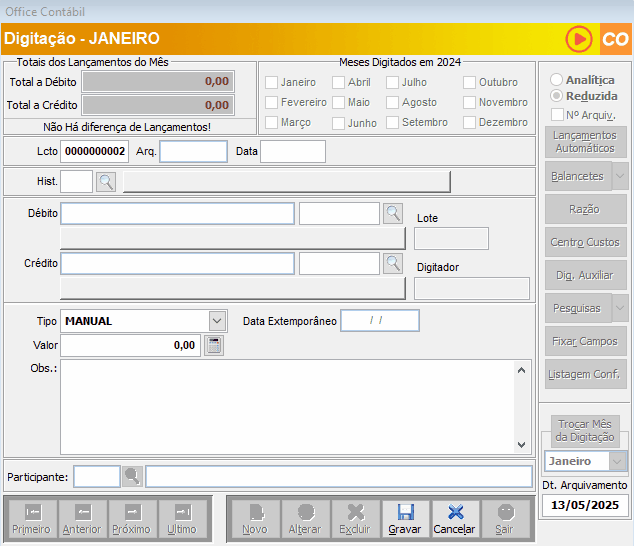Select the Analítica radio option
This screenshot has width=634, height=546.
click(557, 79)
